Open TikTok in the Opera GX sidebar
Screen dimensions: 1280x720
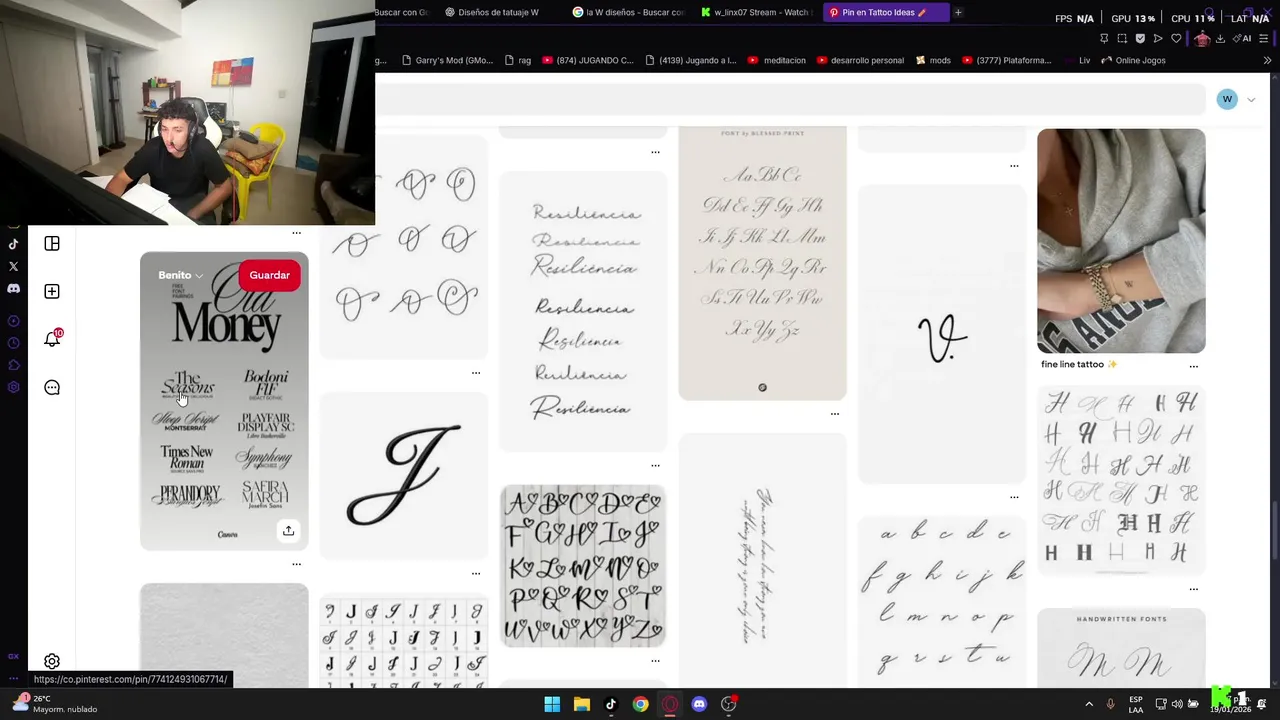pyautogui.click(x=13, y=244)
